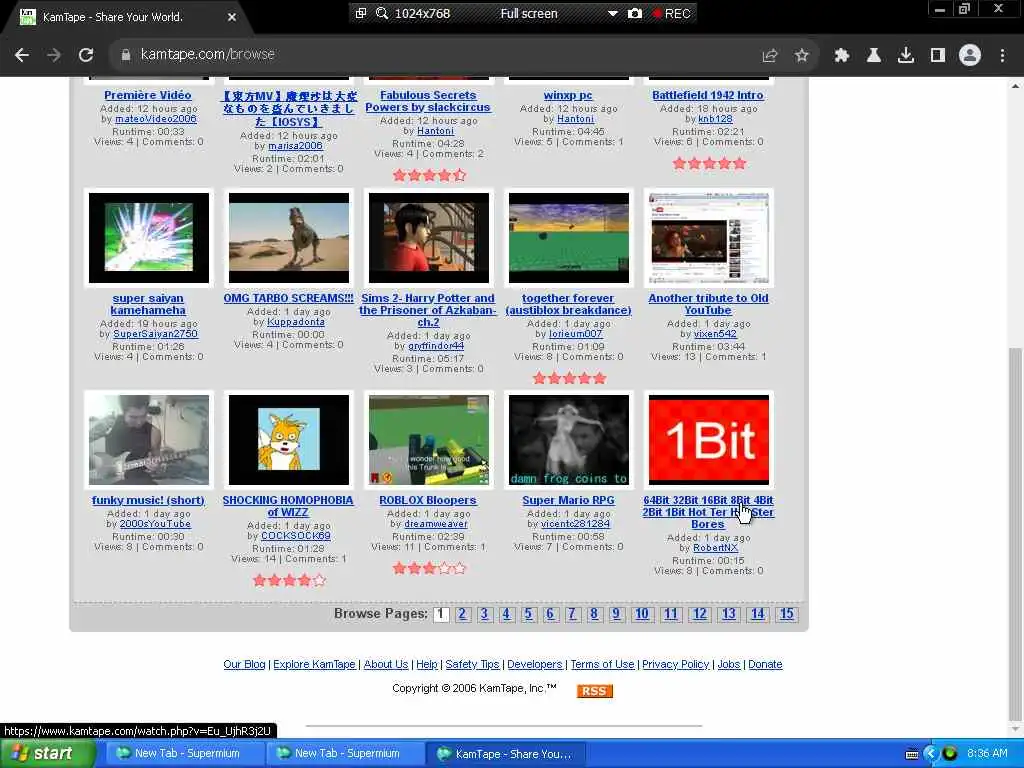Image resolution: width=1024 pixels, height=768 pixels.
Task: Click the camera screenshot icon in recorder bar
Action: point(635,13)
